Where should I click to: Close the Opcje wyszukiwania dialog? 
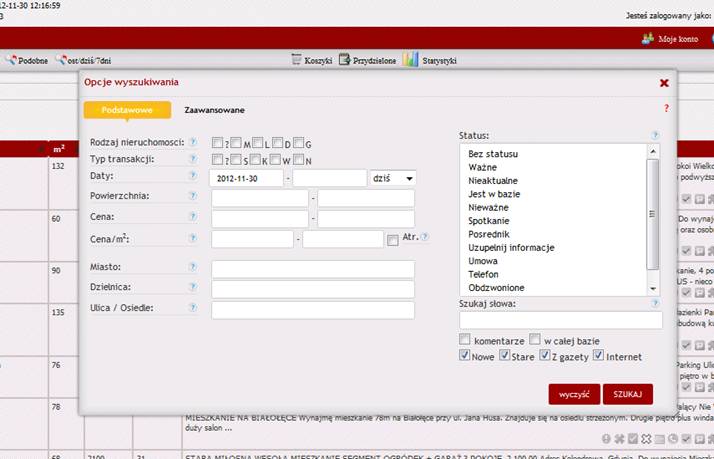pyautogui.click(x=664, y=84)
